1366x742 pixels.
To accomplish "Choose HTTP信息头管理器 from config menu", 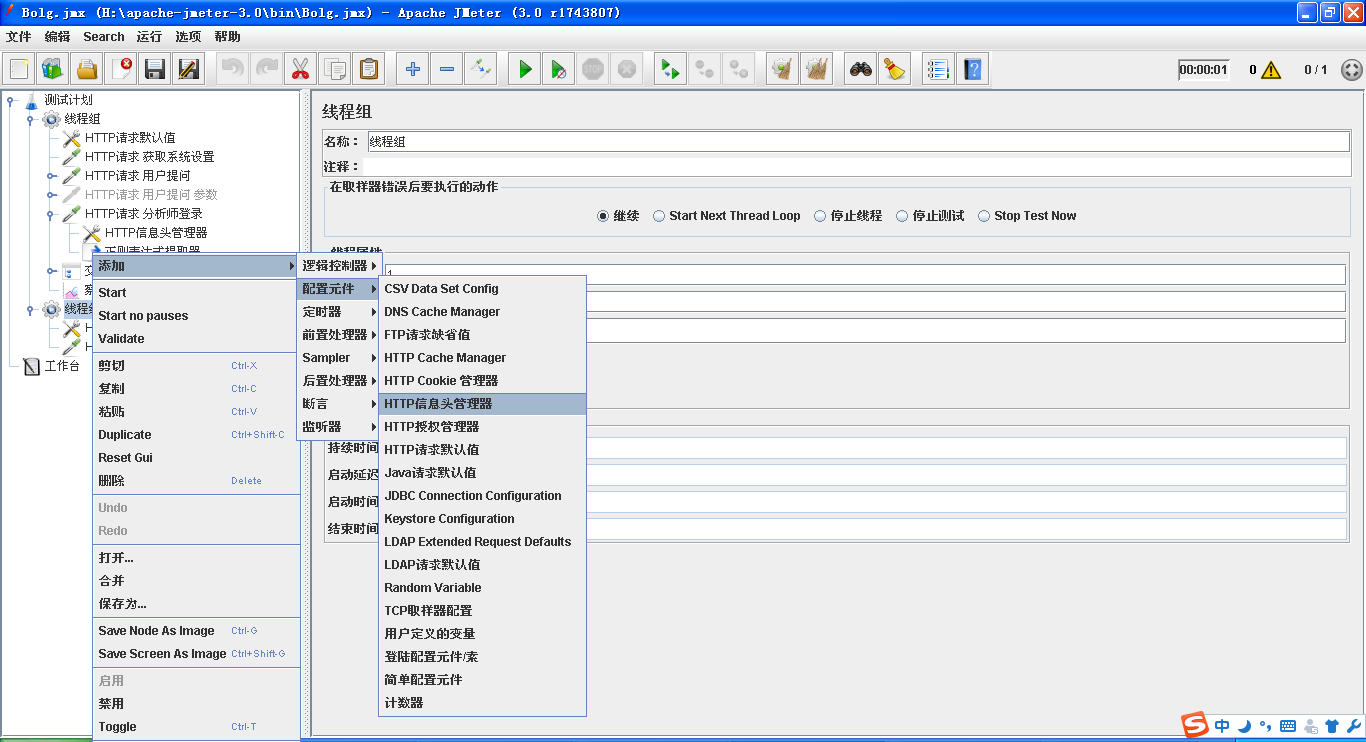I will pos(483,404).
